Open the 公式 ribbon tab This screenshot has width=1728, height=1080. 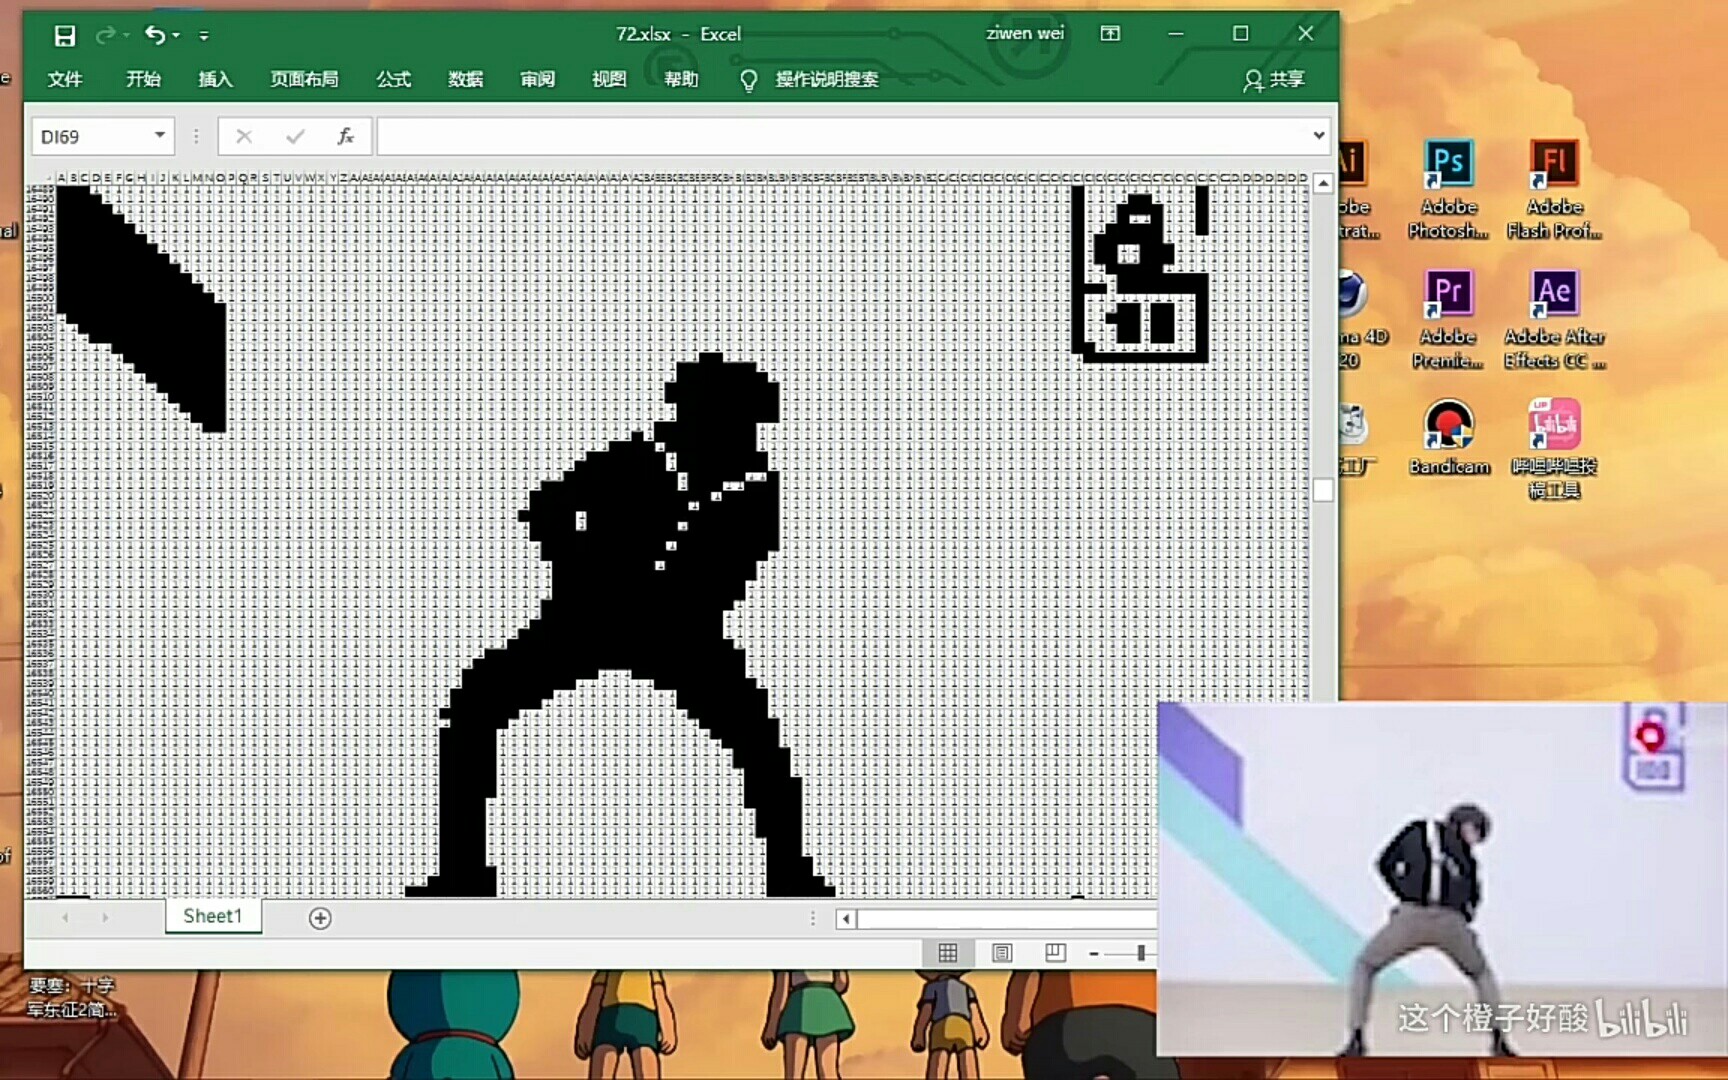point(393,79)
